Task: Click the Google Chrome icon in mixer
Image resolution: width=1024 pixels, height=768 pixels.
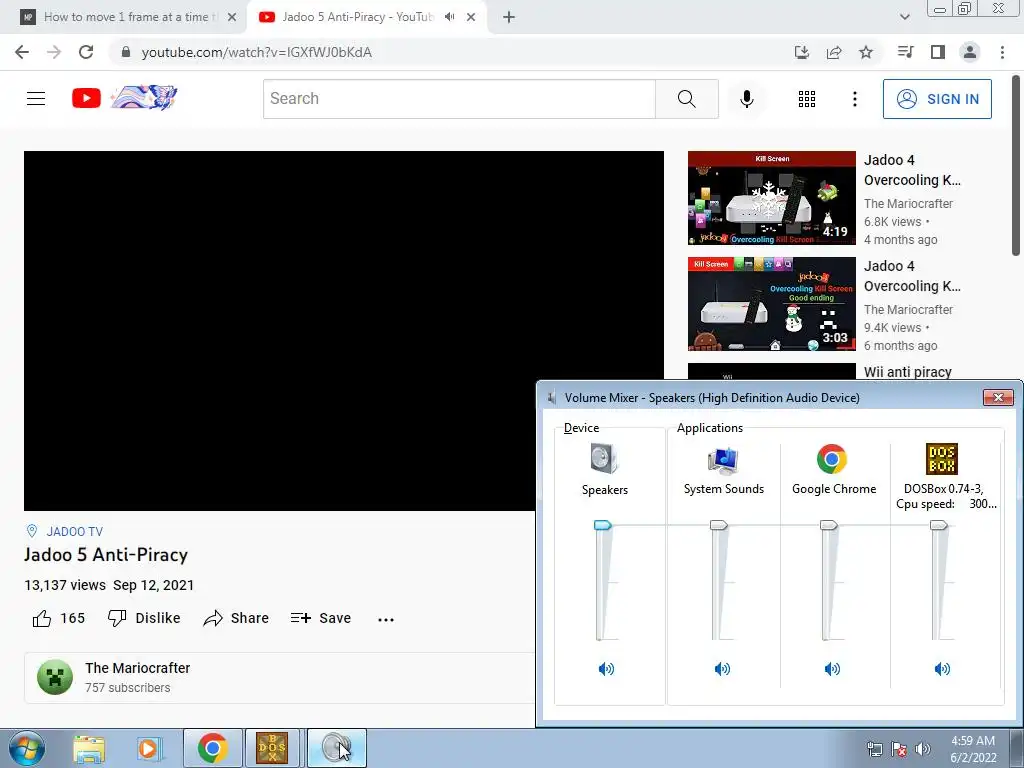Action: [x=831, y=459]
